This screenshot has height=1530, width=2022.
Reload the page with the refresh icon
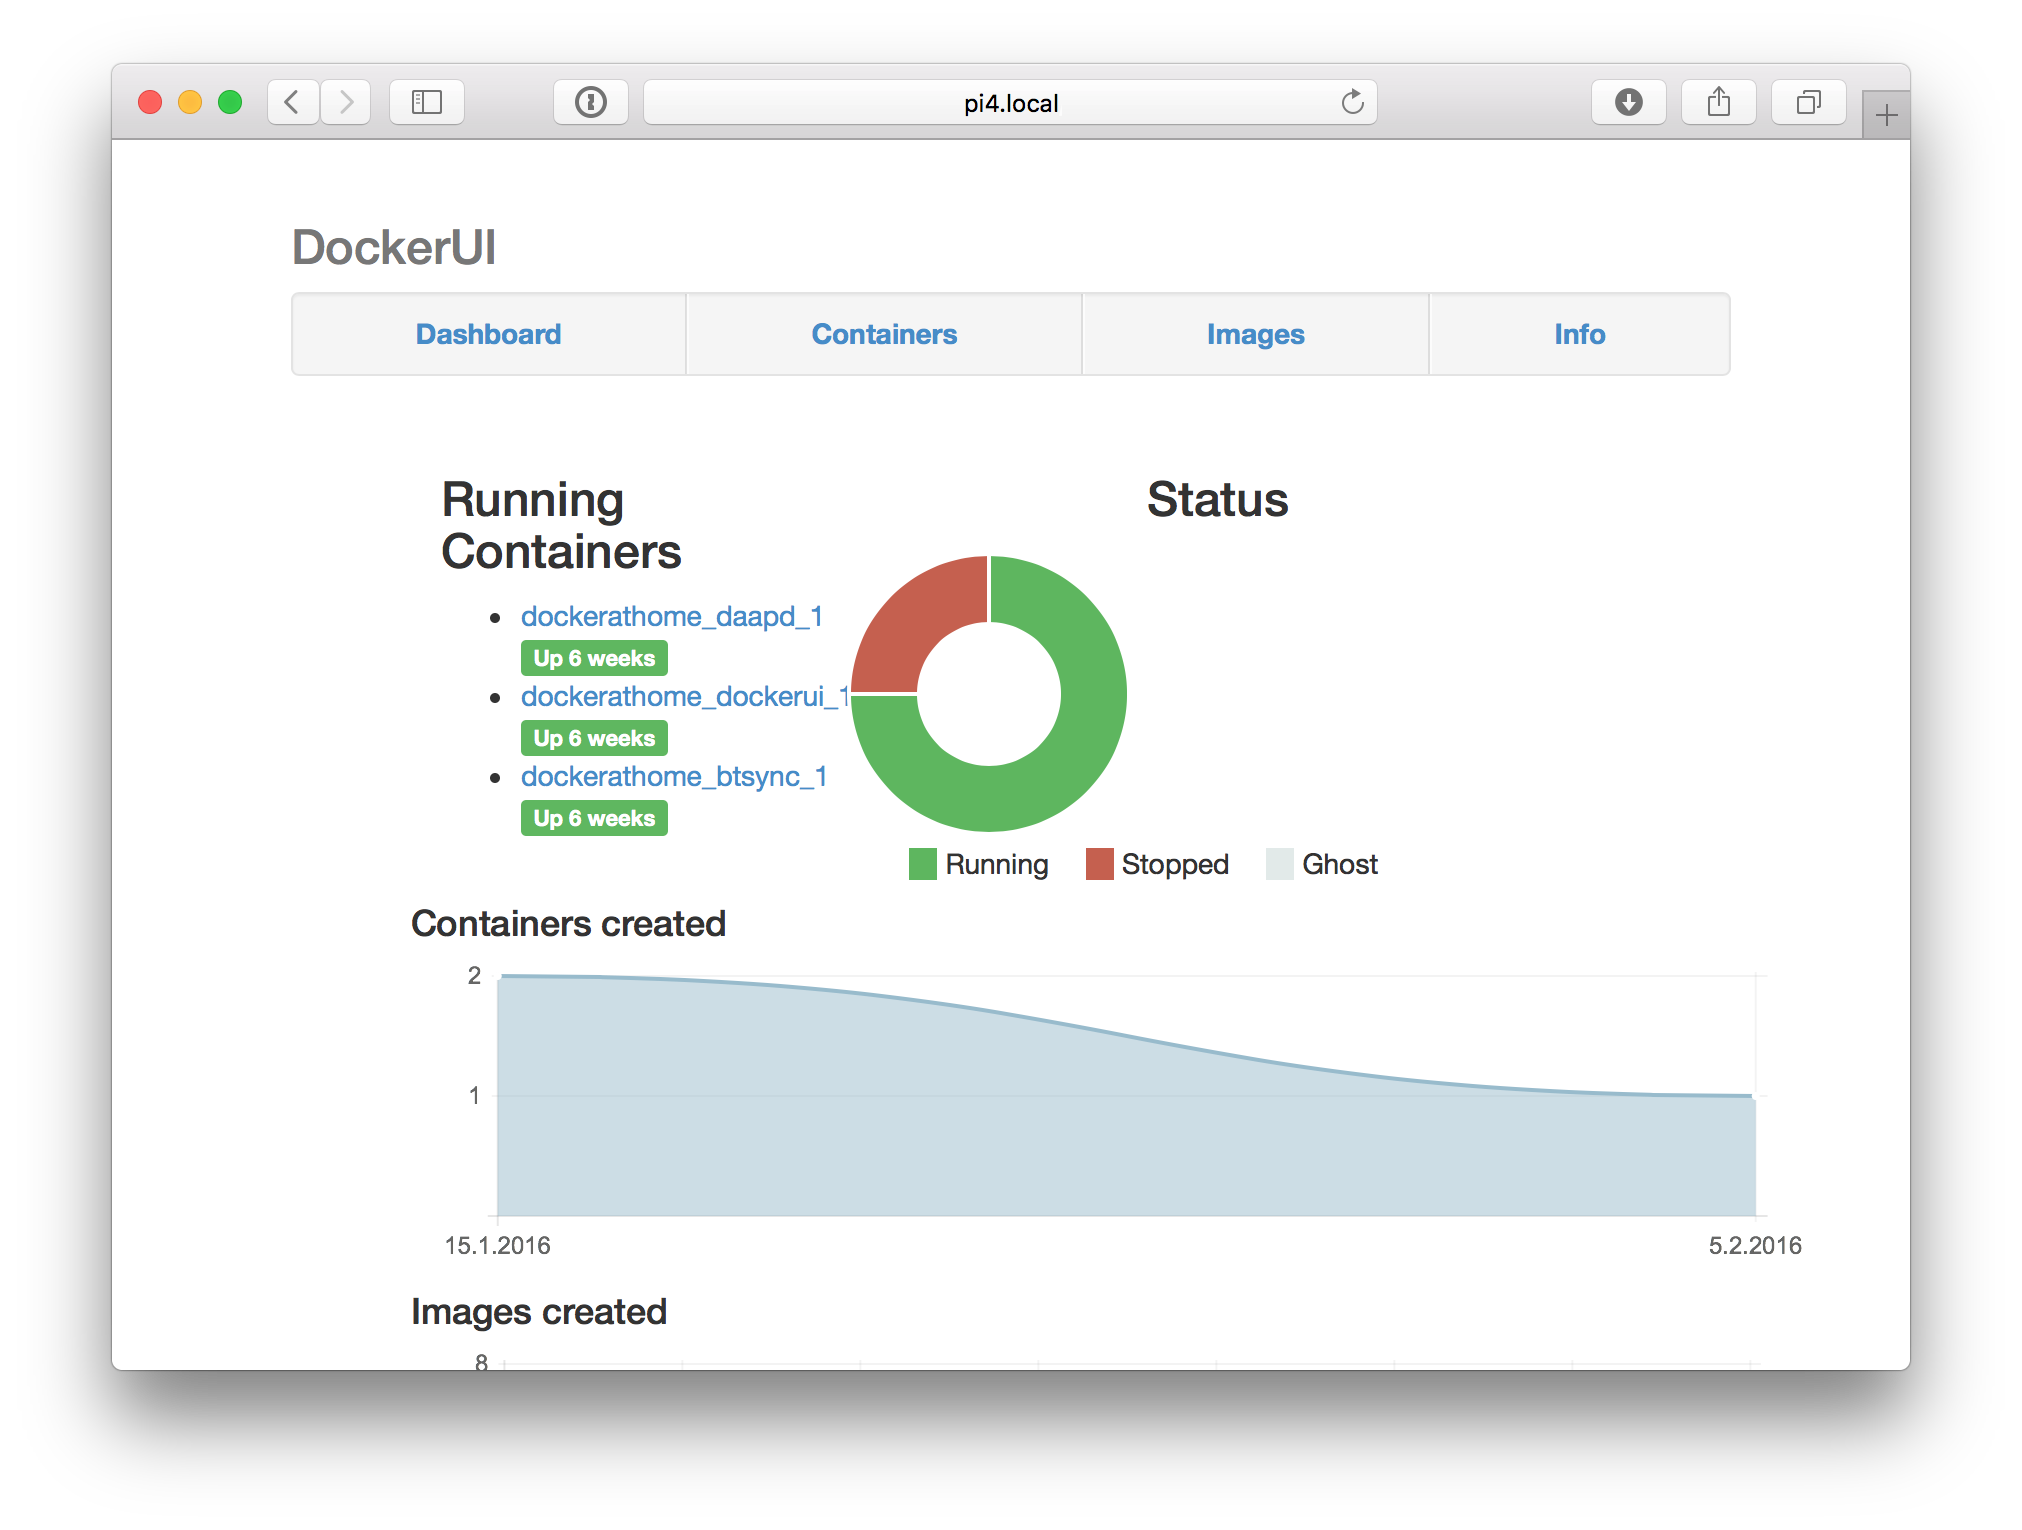(x=1352, y=102)
